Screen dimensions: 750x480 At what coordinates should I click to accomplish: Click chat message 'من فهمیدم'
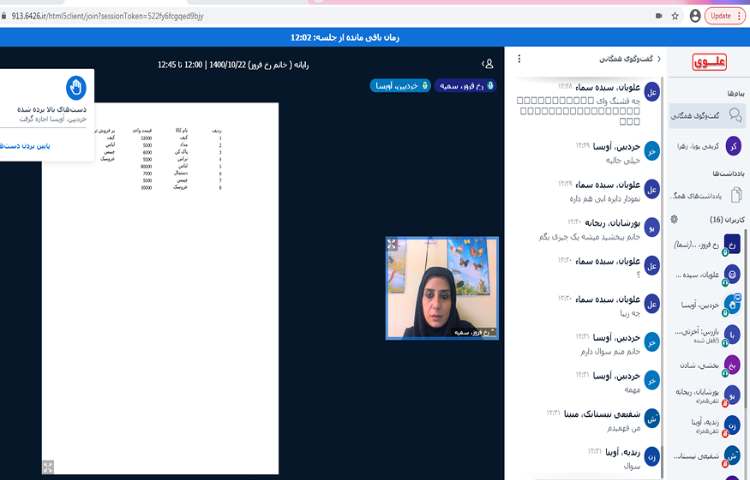pos(623,428)
